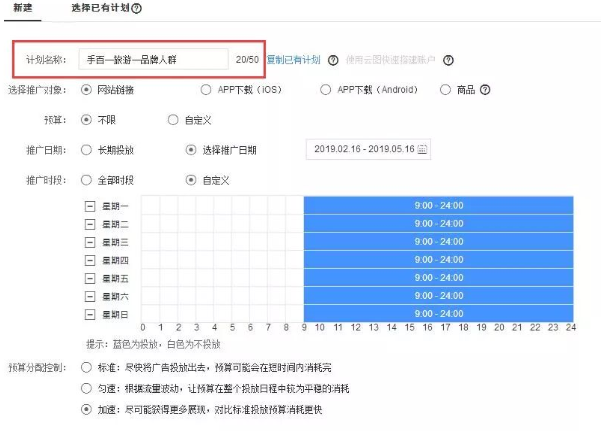This screenshot has height=431, width=606.
Task: Click hint text 蓝色为投放，白色为不投放
Action: point(167,344)
